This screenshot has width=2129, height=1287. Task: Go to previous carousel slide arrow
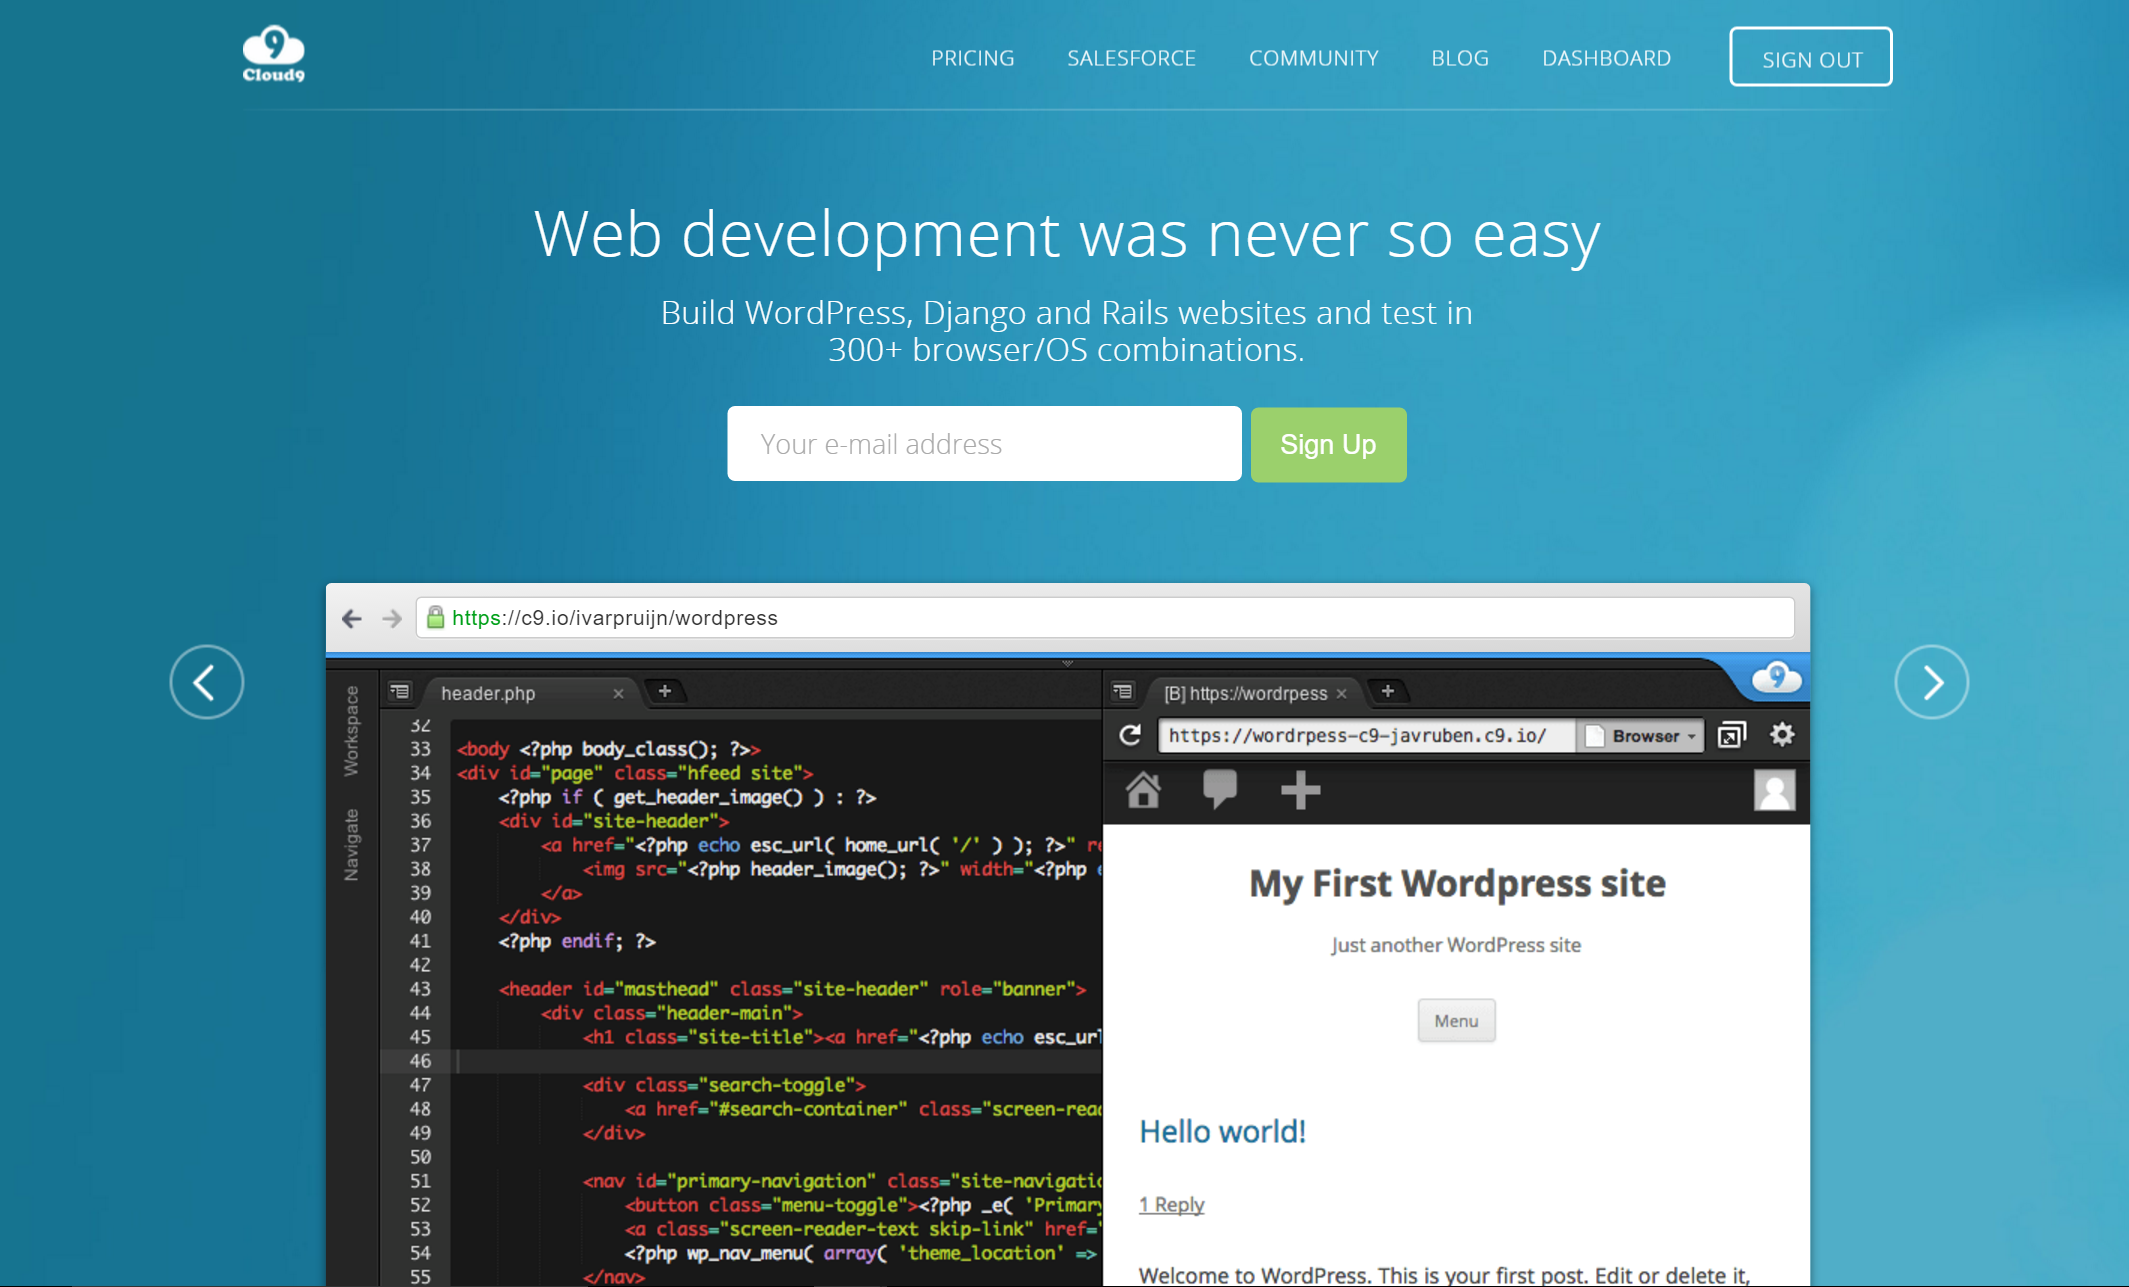207,682
